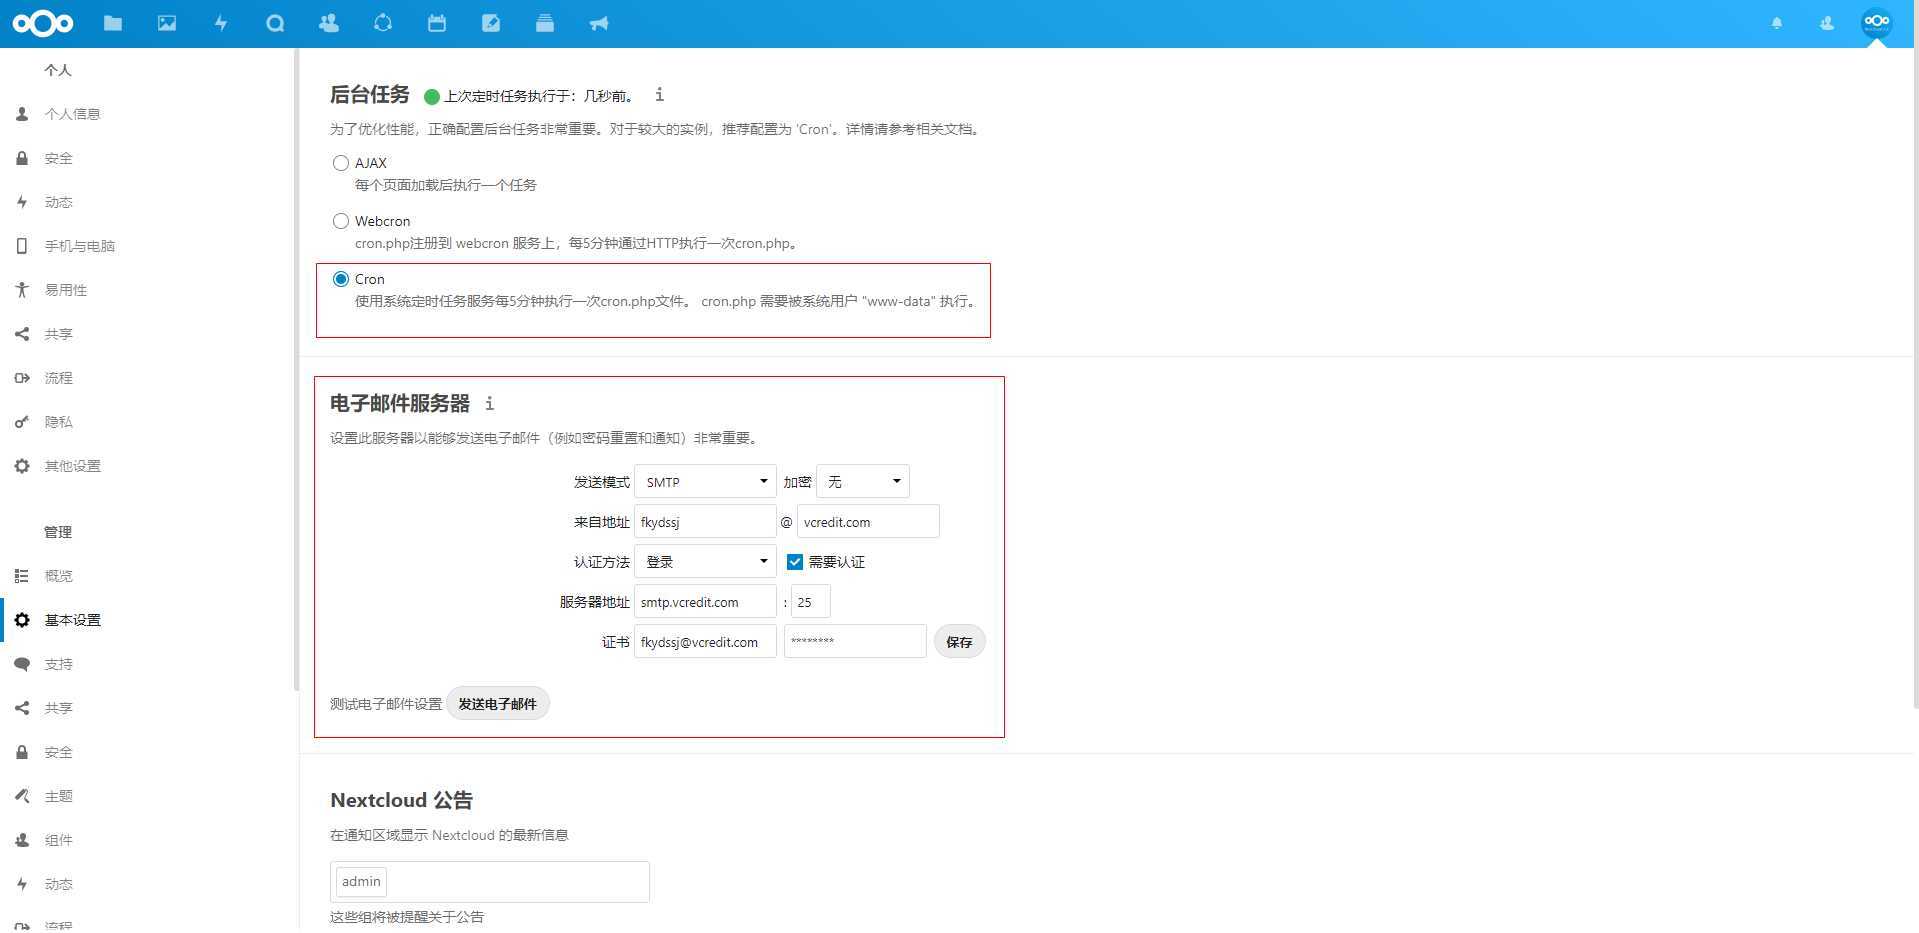Click the vcredit.com domain field
Viewport: 1919px width, 933px height.
click(868, 522)
